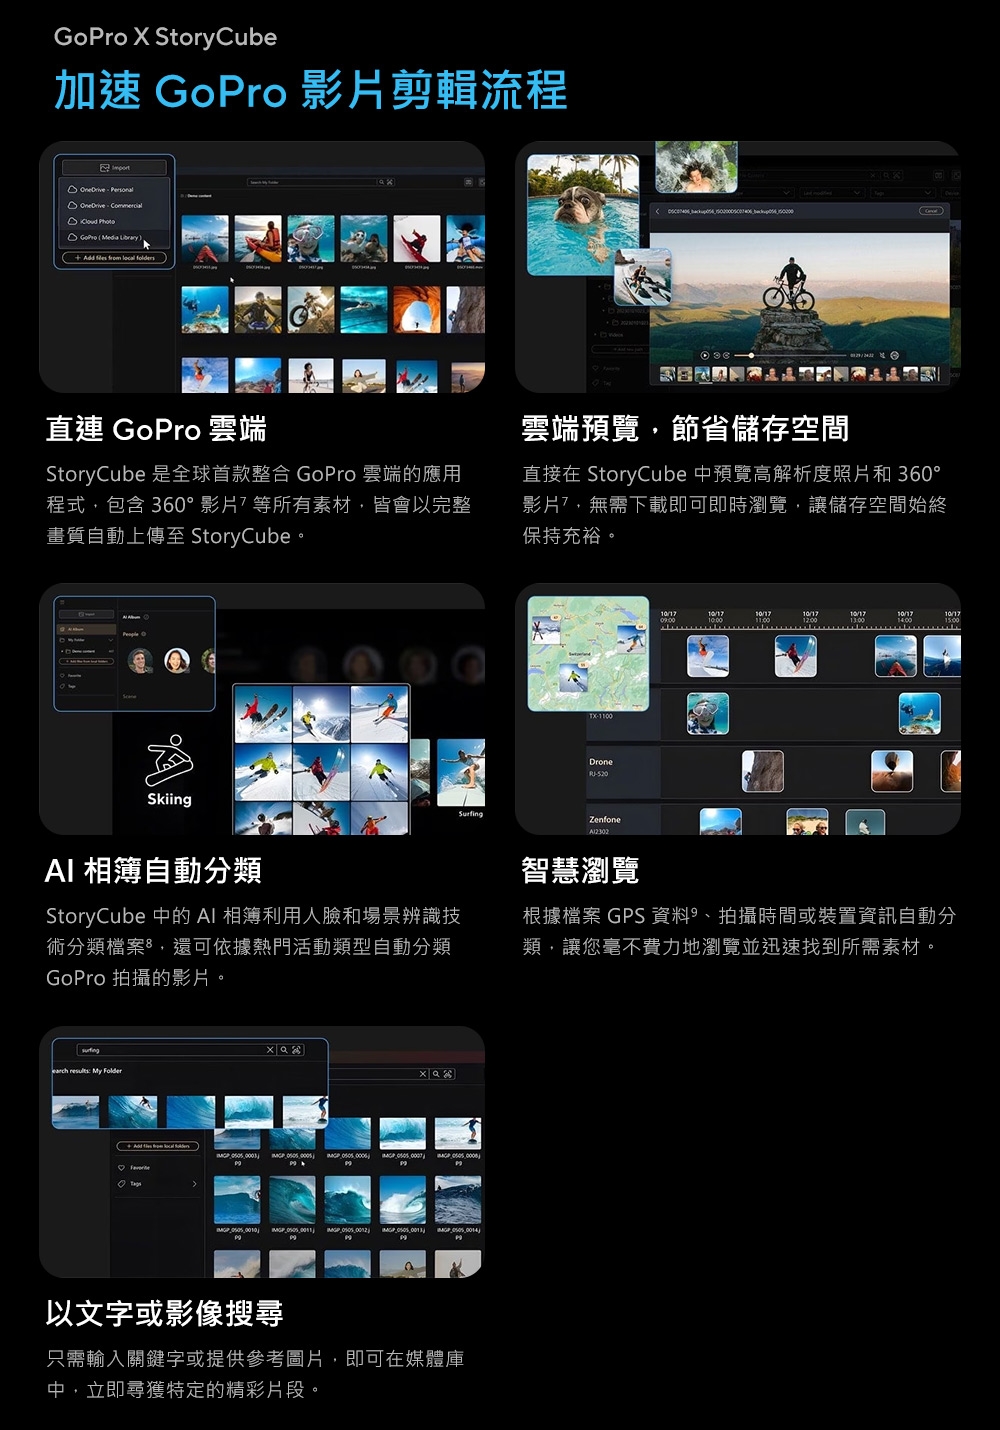1000x1430 pixels.
Task: Click magnifier icon beside surfing search
Action: (284, 1050)
